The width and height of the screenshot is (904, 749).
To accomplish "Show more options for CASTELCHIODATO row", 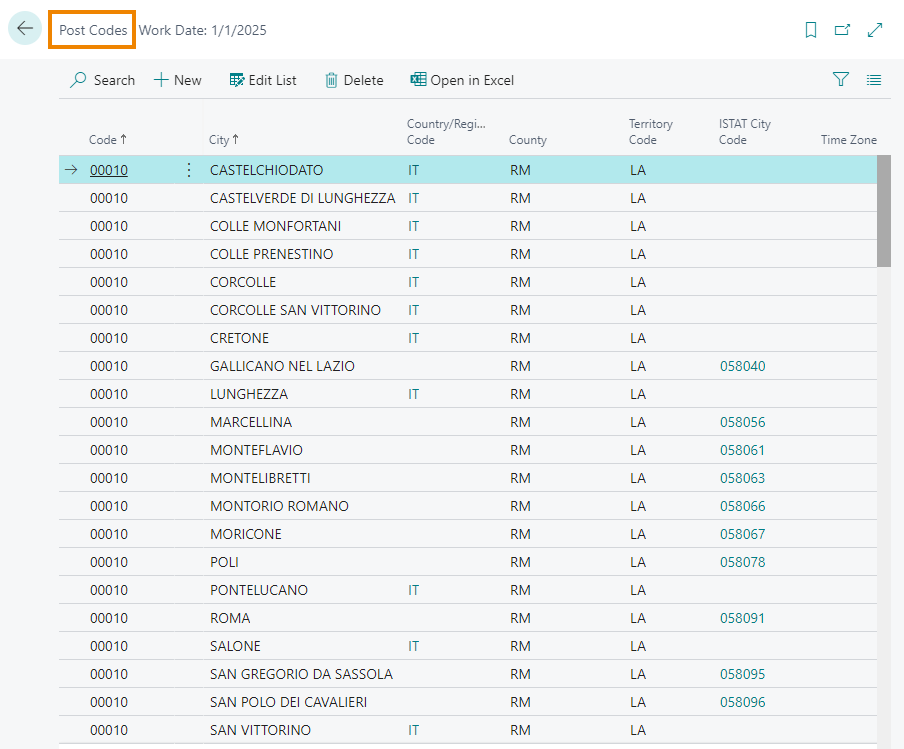I will [x=189, y=170].
